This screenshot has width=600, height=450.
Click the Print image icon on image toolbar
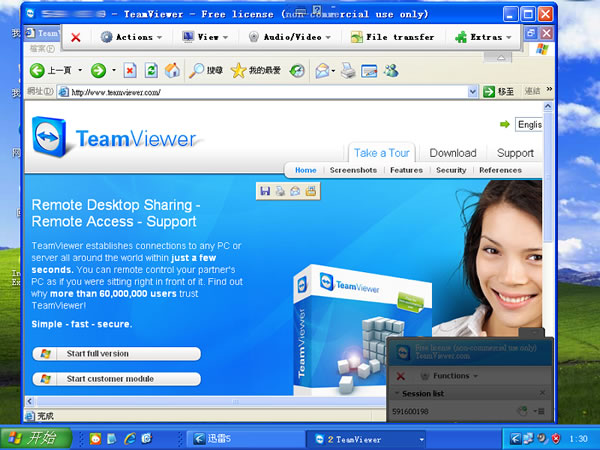tap(280, 191)
